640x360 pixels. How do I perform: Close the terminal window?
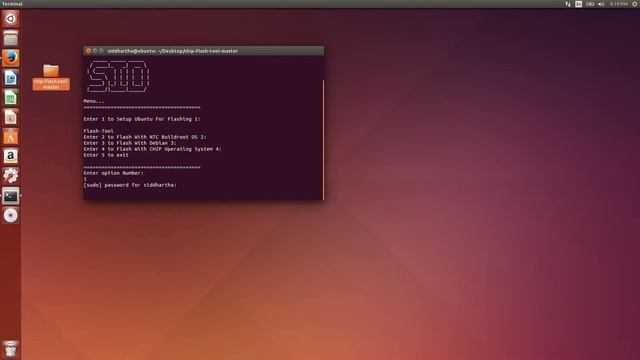pyautogui.click(x=88, y=51)
